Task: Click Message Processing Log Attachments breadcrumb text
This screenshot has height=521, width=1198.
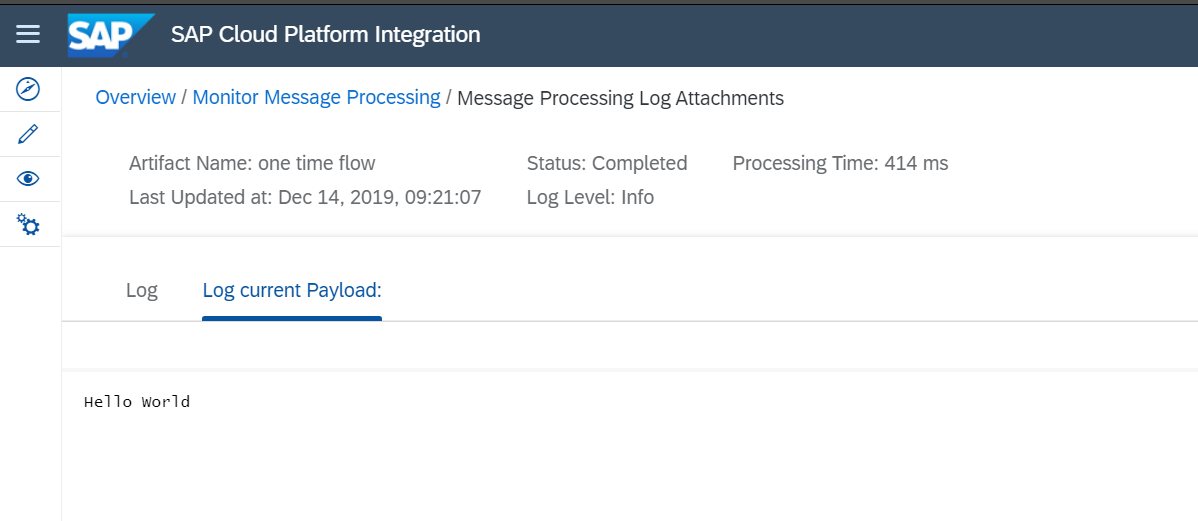Action: click(x=620, y=98)
